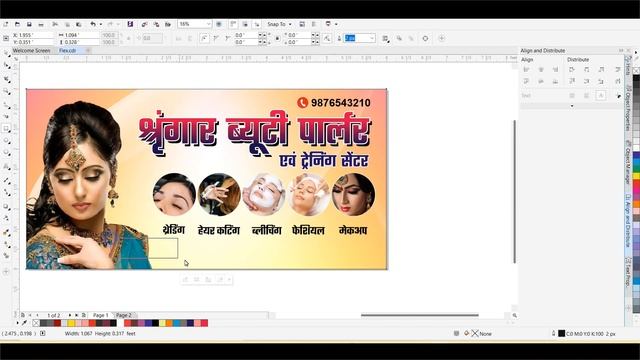Select the Shape tool
Image resolution: width=640 pixels, height=360 pixels.
point(6,66)
